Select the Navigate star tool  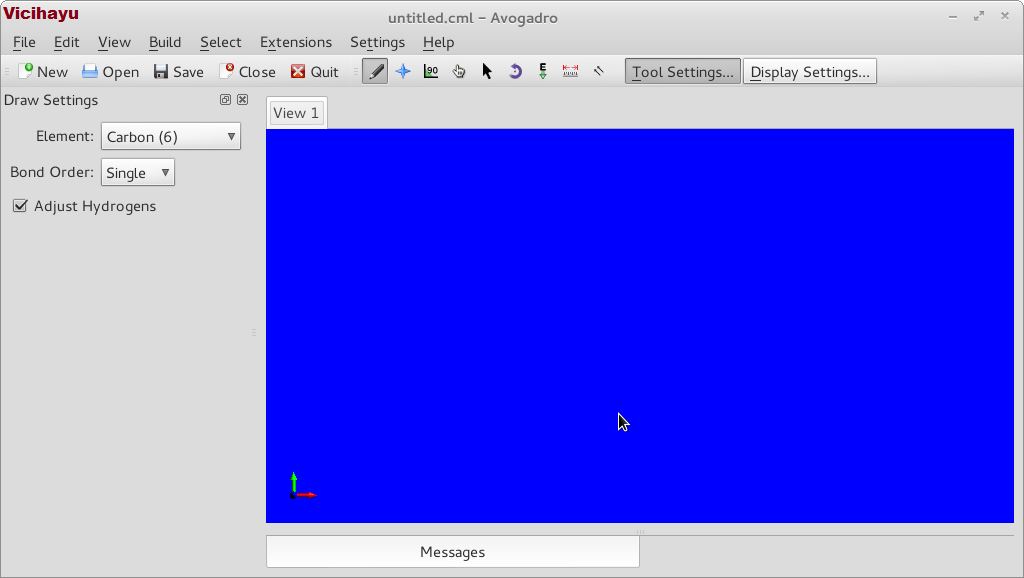[403, 71]
